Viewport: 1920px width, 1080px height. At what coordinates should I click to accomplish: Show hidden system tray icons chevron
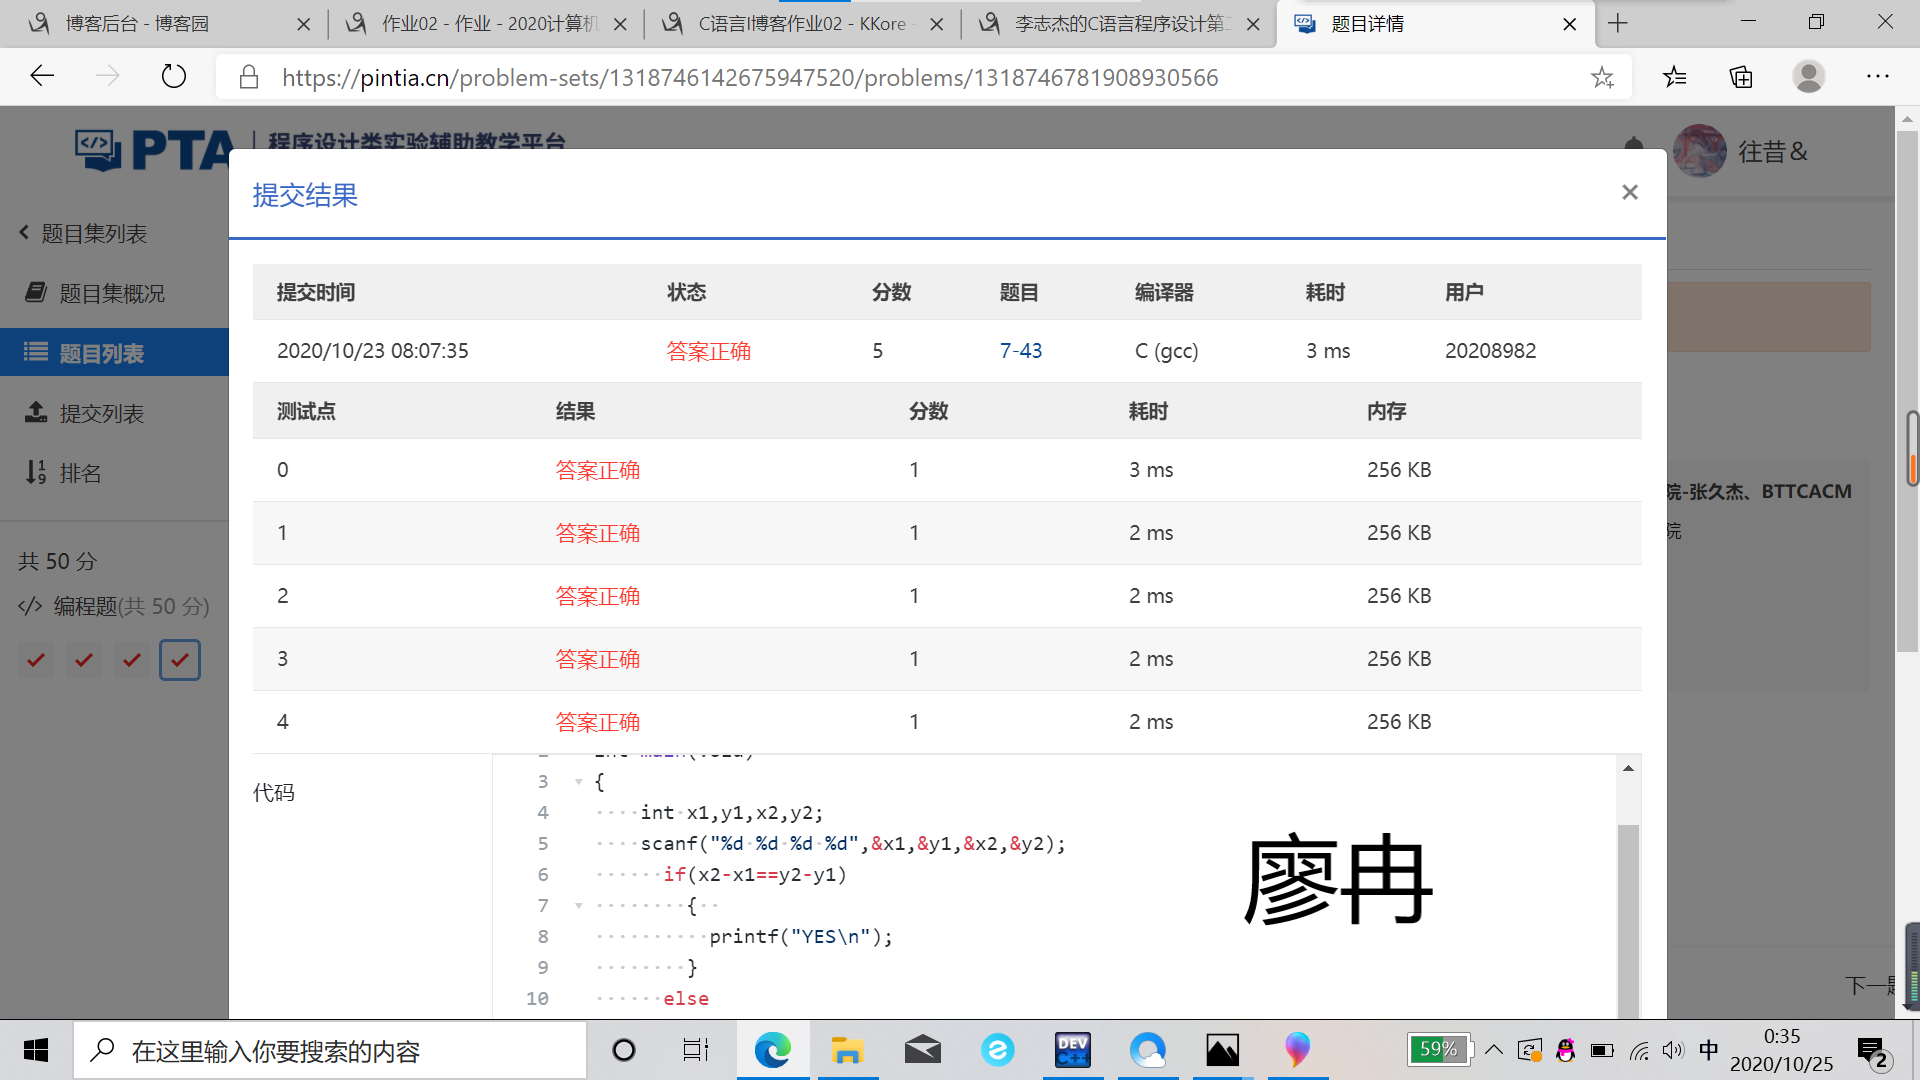click(1494, 1050)
